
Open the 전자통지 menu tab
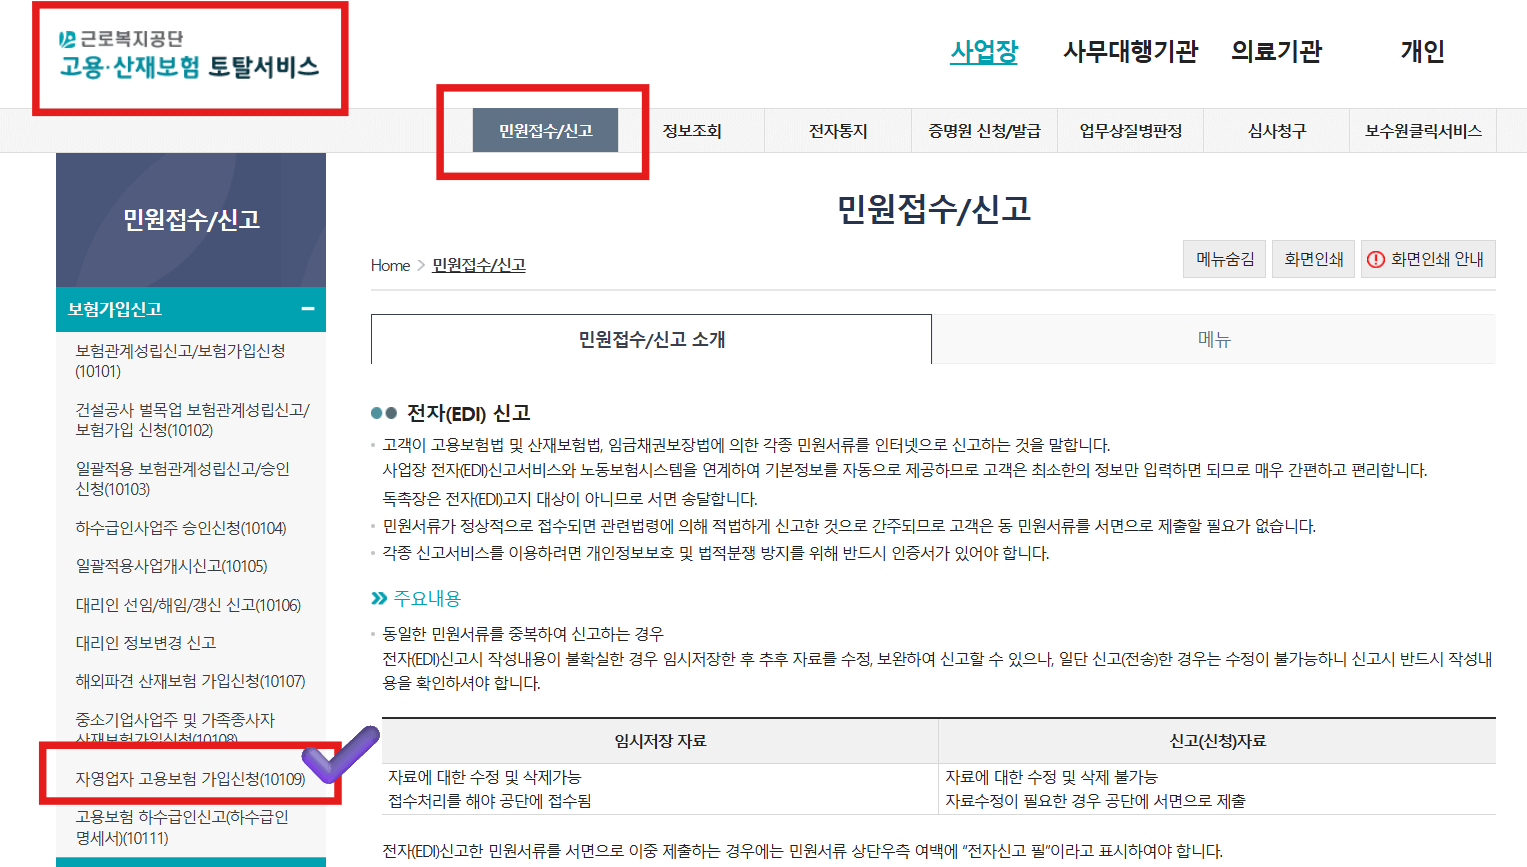[x=836, y=130]
